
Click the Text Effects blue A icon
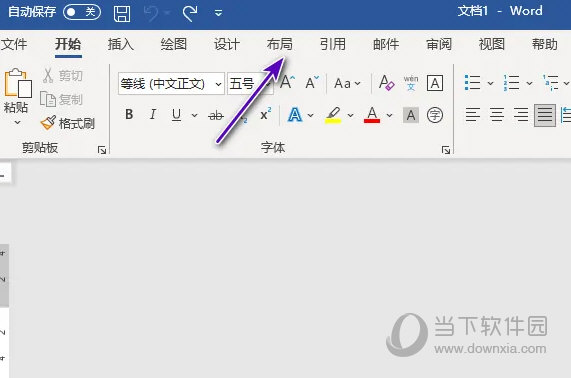pyautogui.click(x=295, y=115)
